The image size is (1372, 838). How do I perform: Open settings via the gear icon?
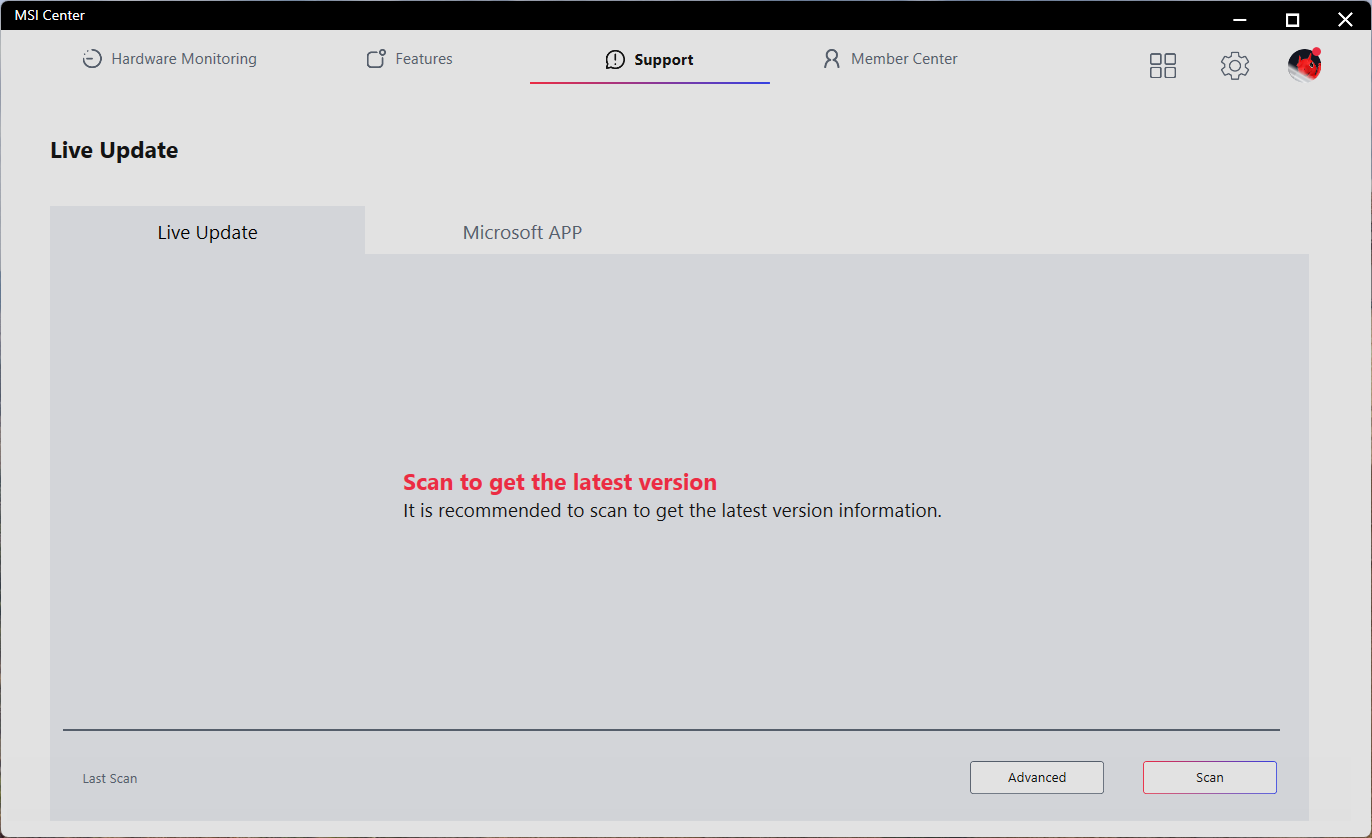pos(1235,66)
